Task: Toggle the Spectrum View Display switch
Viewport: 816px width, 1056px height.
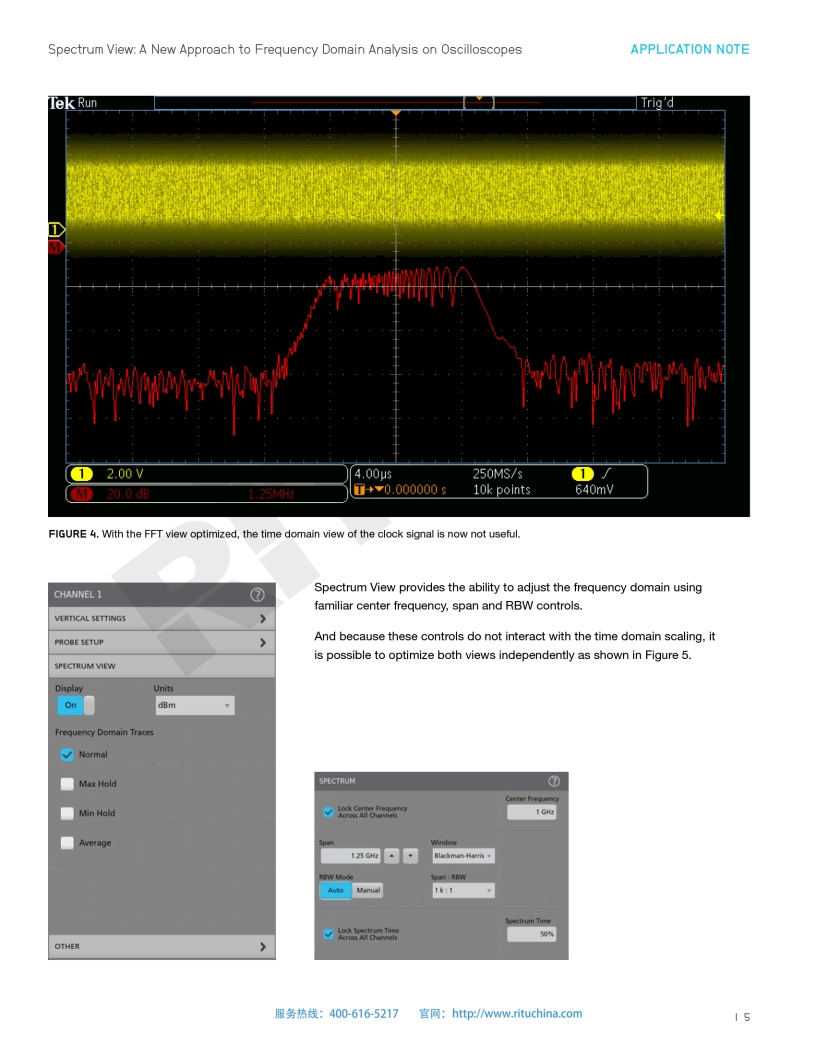Action: point(76,705)
